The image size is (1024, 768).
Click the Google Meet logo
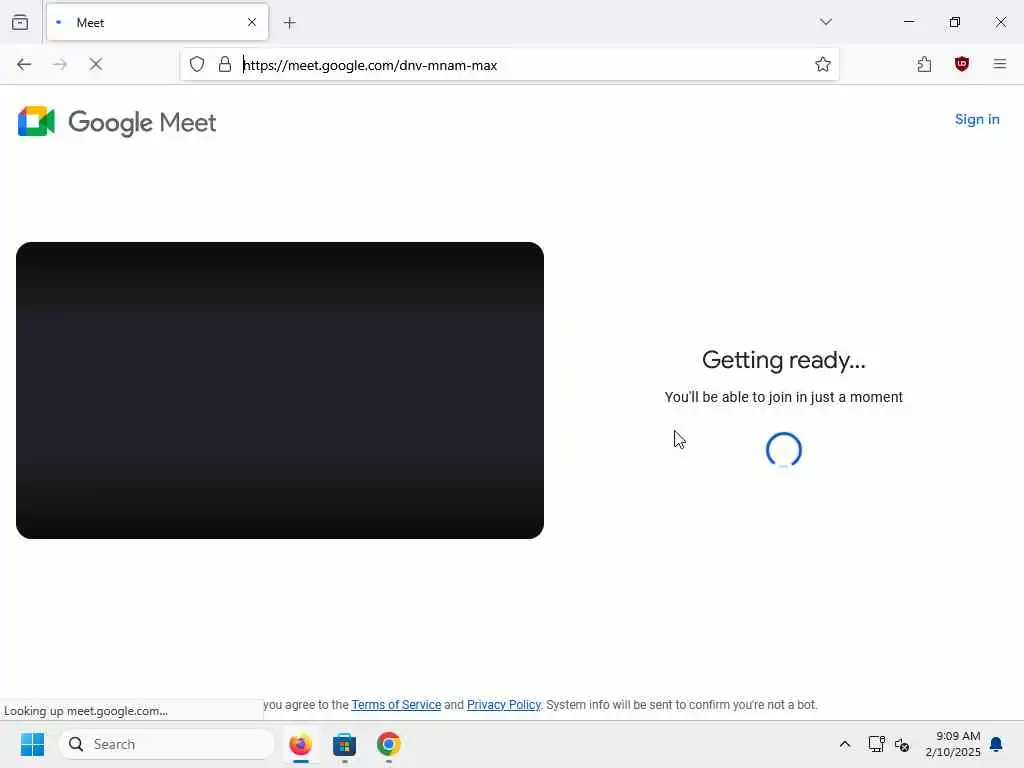tap(117, 121)
